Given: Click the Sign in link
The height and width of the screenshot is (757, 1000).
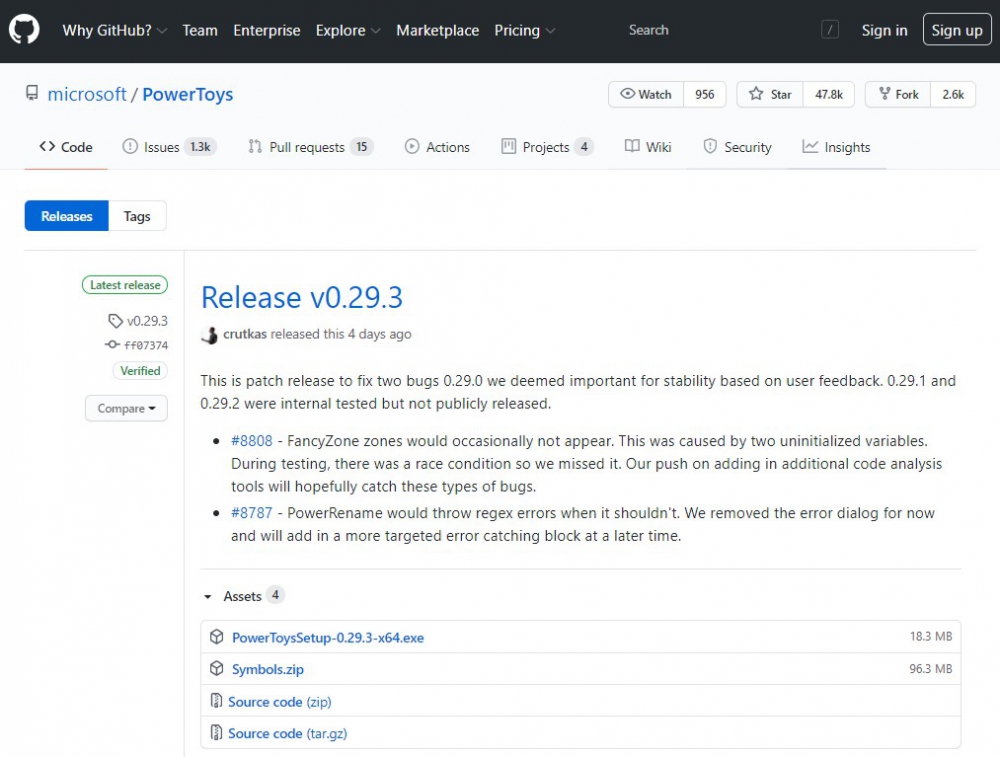Looking at the screenshot, I should click(x=884, y=31).
